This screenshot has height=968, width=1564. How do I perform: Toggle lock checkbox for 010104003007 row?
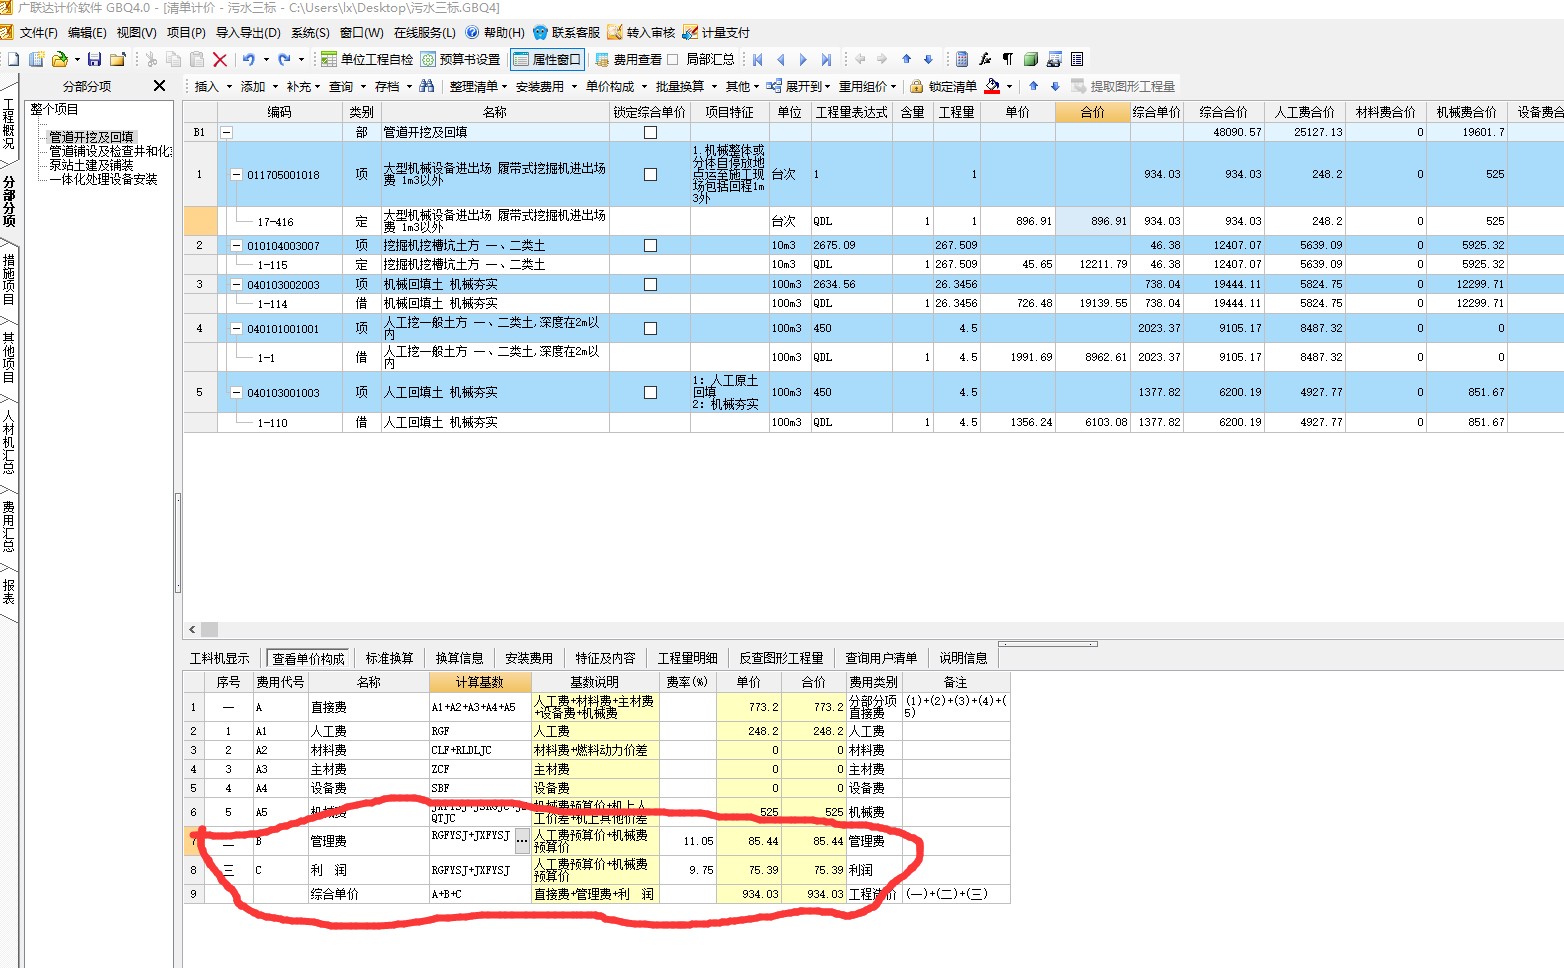[650, 245]
